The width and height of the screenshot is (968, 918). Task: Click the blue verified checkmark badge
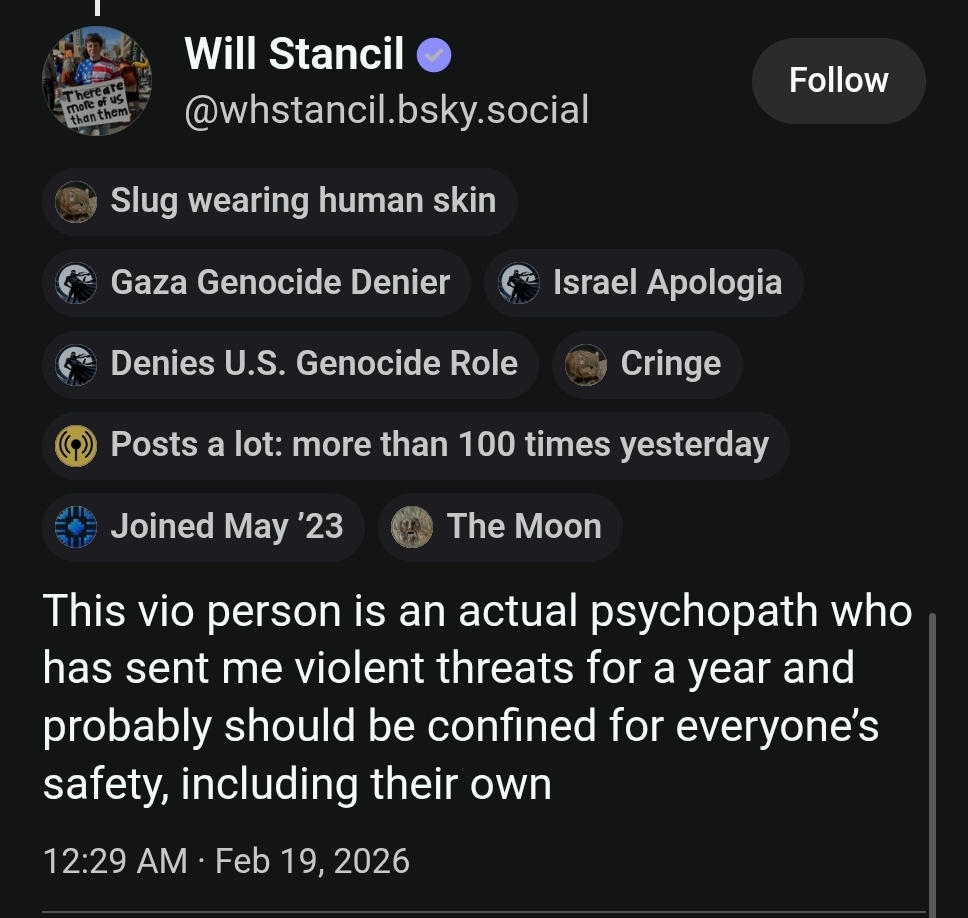coord(434,56)
